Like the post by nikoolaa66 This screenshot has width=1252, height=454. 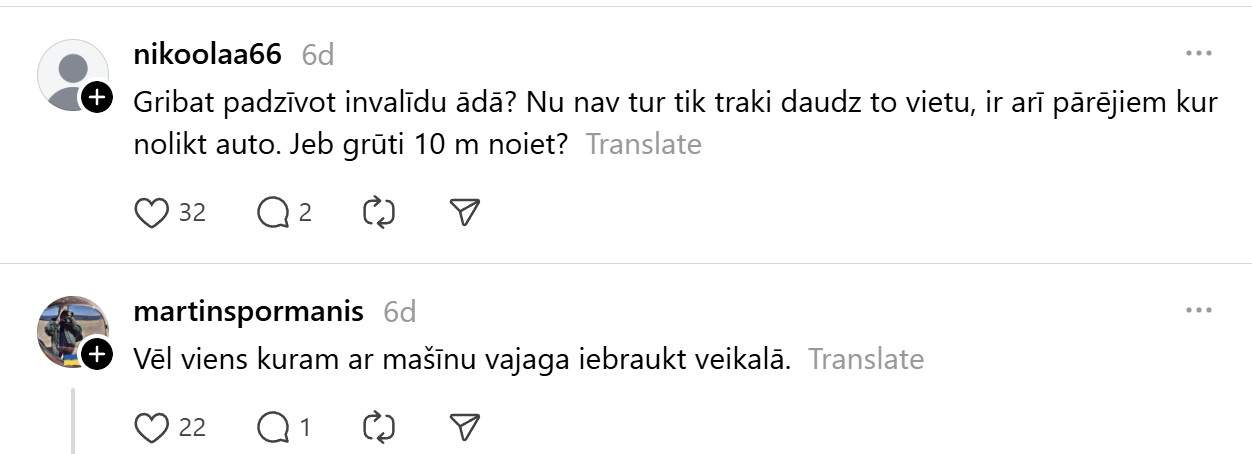tap(152, 213)
